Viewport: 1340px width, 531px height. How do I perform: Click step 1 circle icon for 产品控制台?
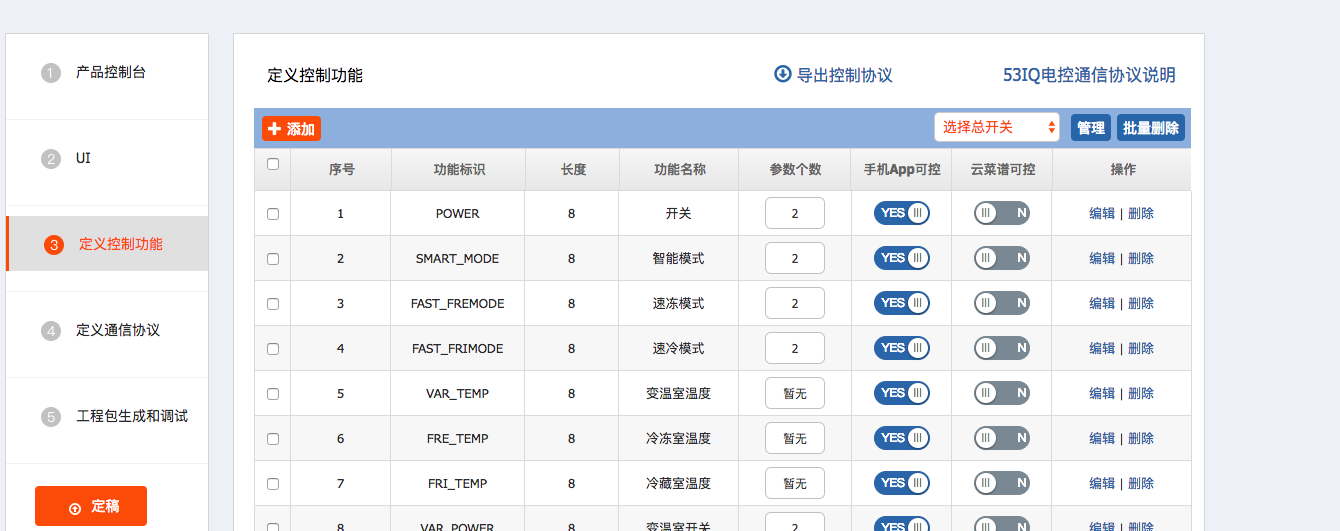(x=51, y=73)
